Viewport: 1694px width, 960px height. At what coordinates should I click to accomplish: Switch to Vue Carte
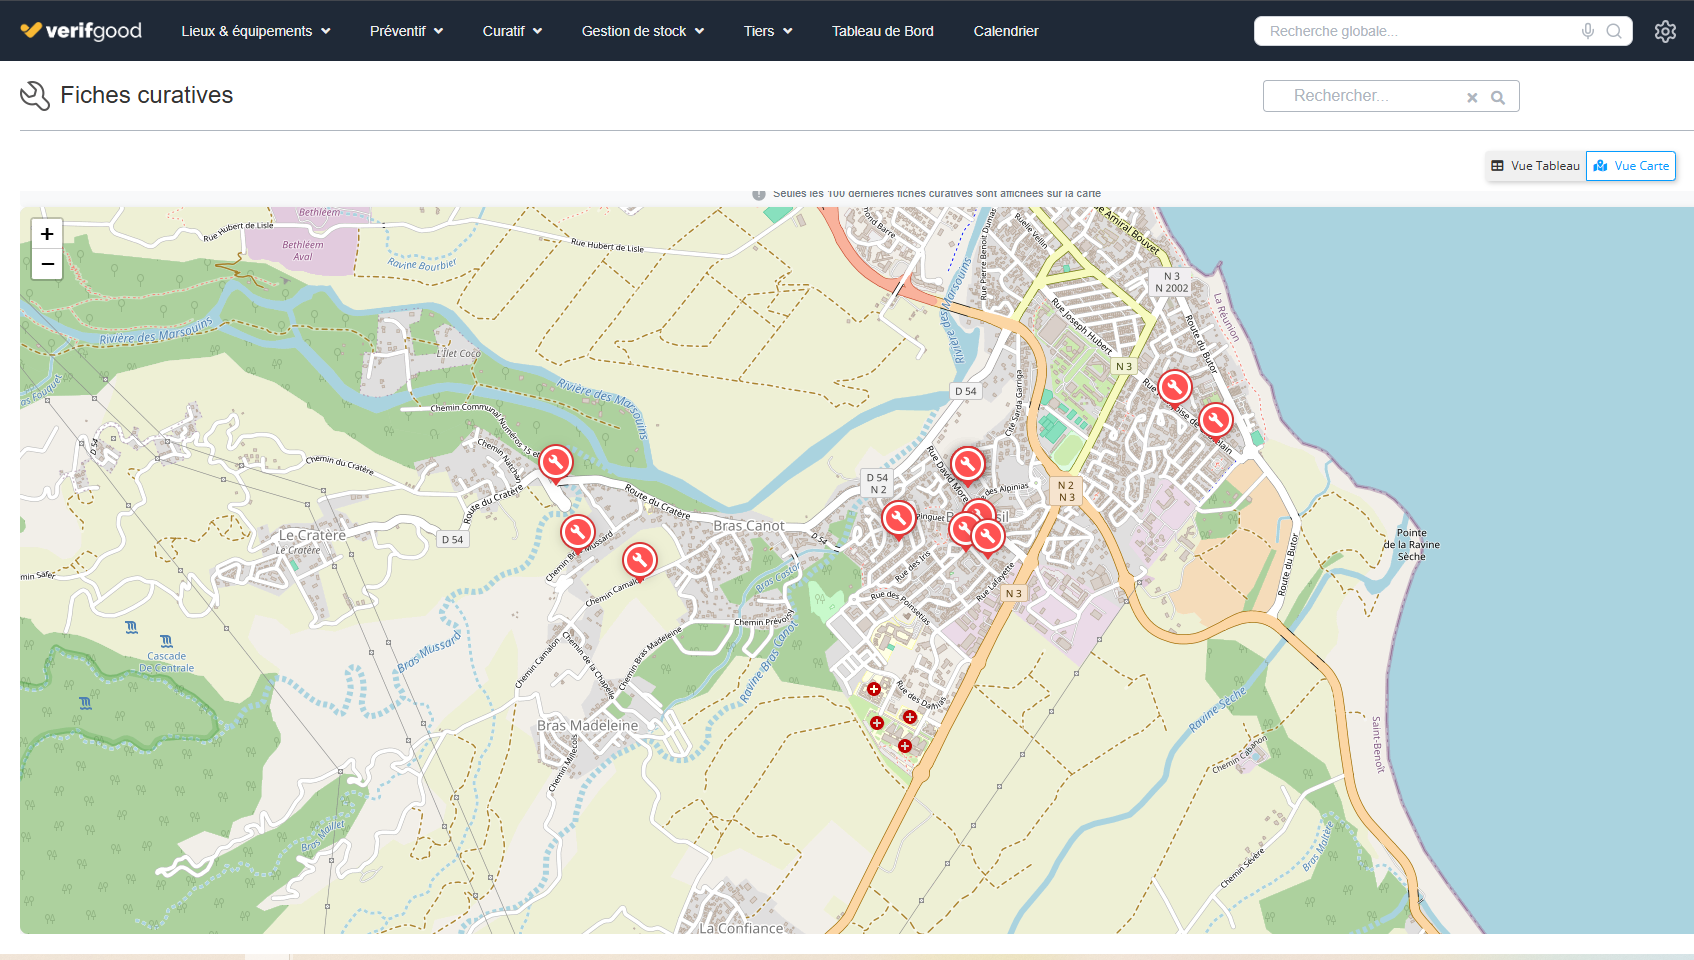tap(1631, 166)
